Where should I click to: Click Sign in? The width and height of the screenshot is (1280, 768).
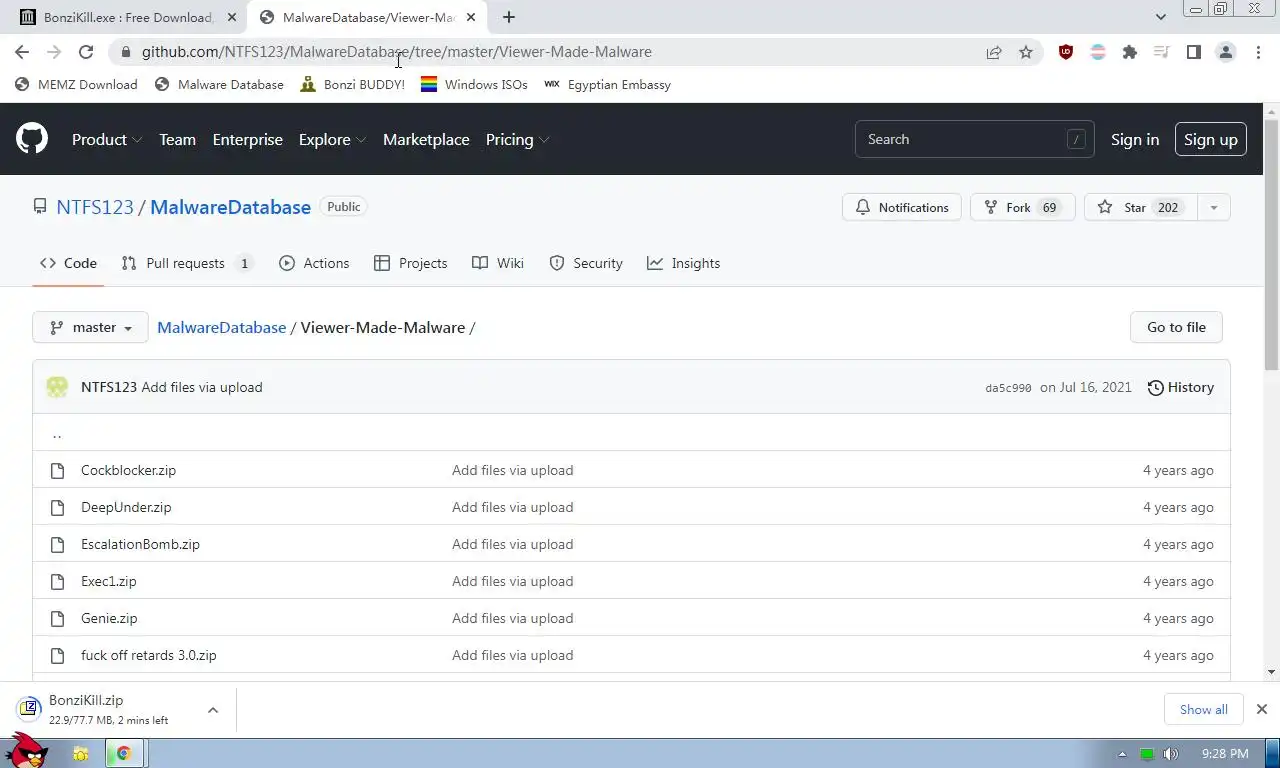[1135, 139]
